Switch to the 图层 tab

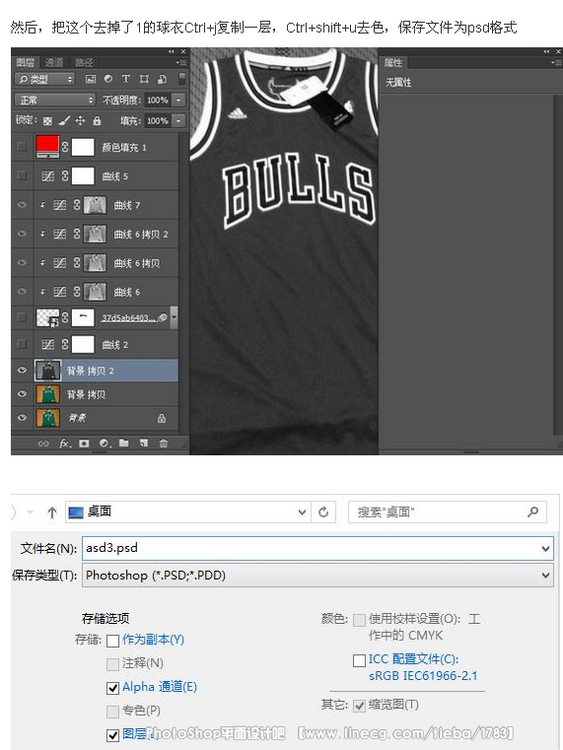pos(25,62)
